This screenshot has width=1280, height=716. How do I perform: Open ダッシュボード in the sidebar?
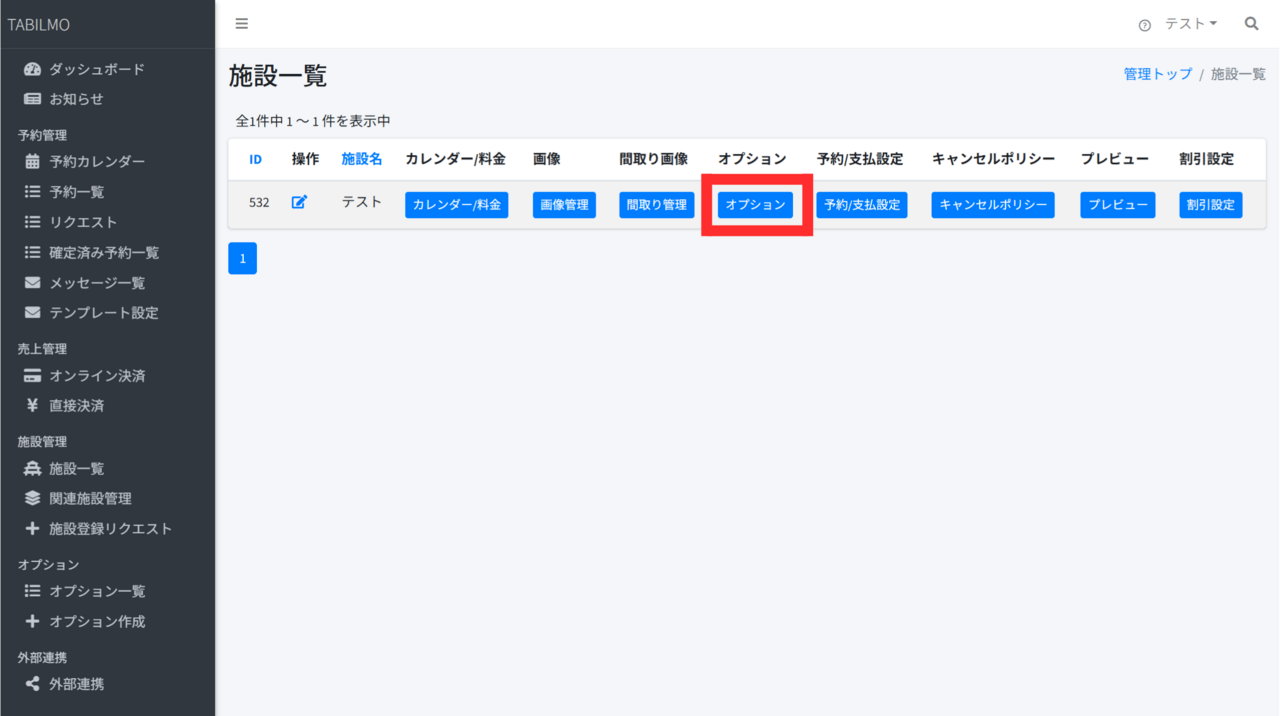96,69
